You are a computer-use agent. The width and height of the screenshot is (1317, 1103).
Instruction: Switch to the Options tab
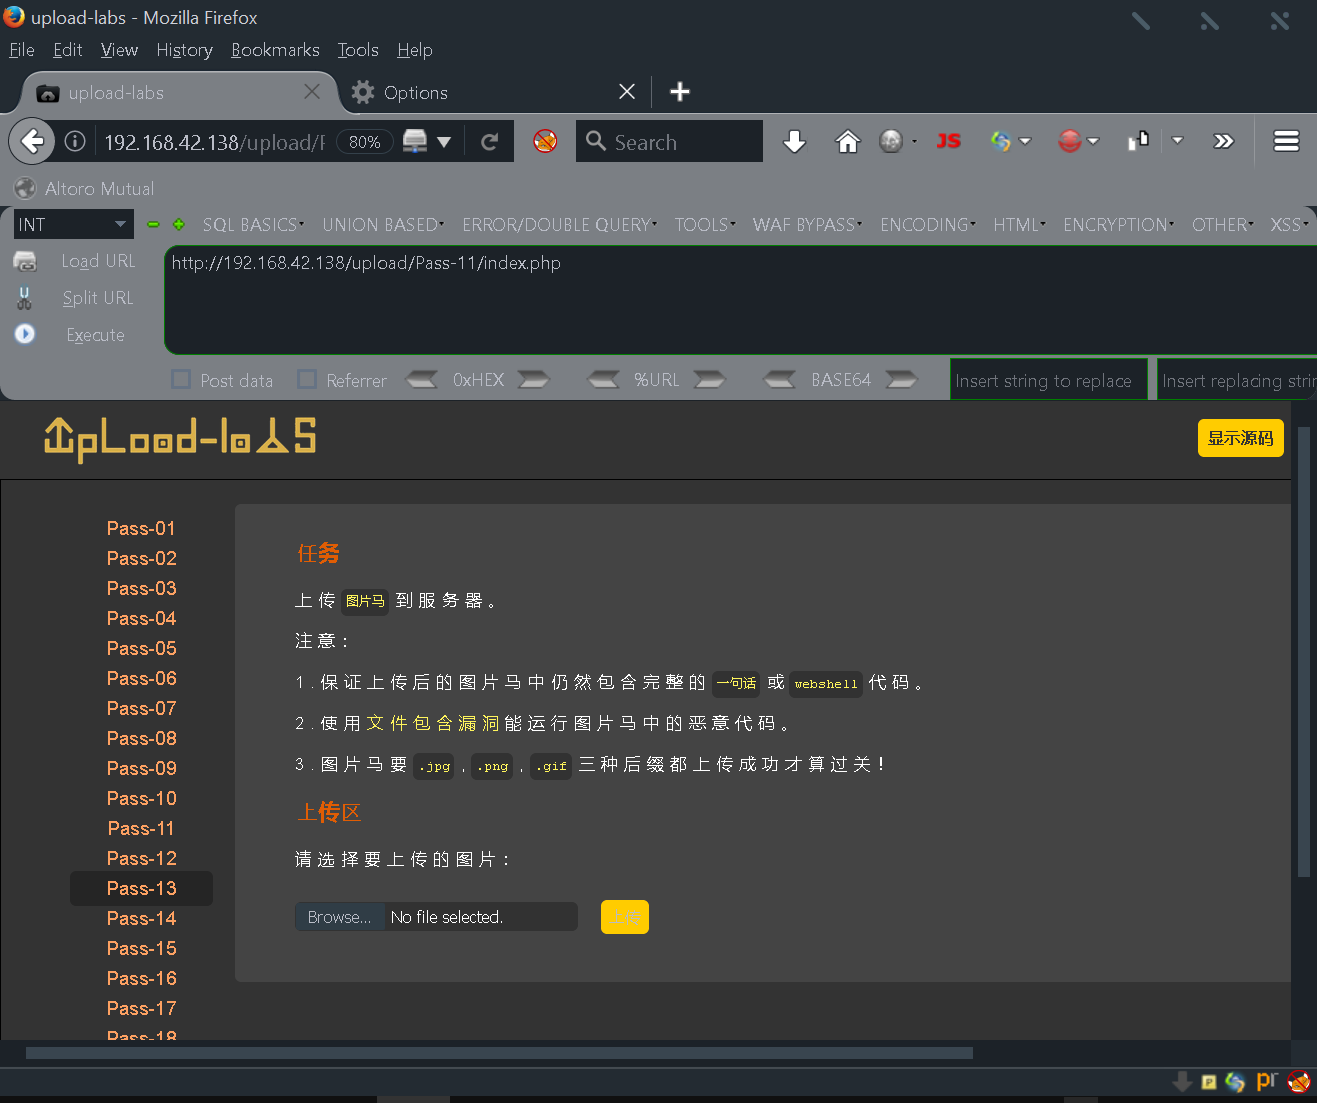point(490,92)
